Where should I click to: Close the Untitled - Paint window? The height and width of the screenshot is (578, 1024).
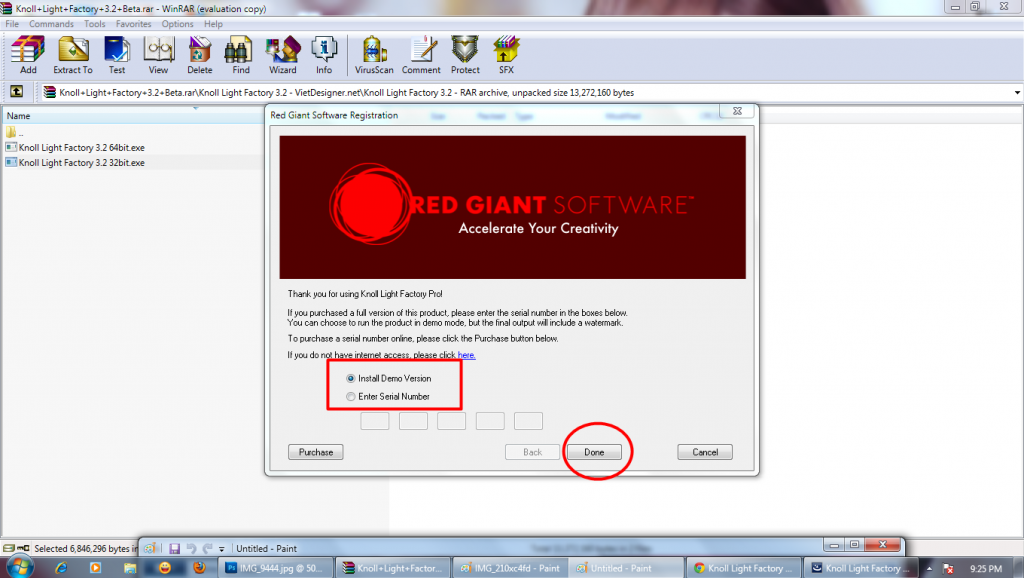[883, 544]
